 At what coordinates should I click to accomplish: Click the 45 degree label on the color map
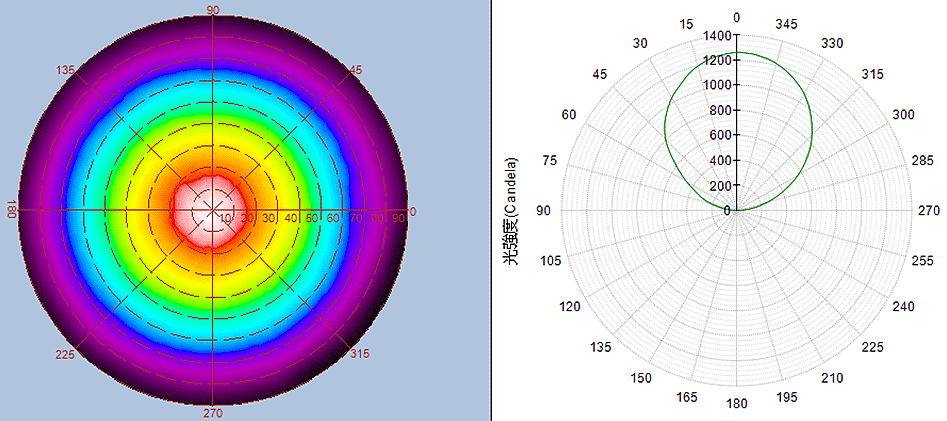point(353,71)
